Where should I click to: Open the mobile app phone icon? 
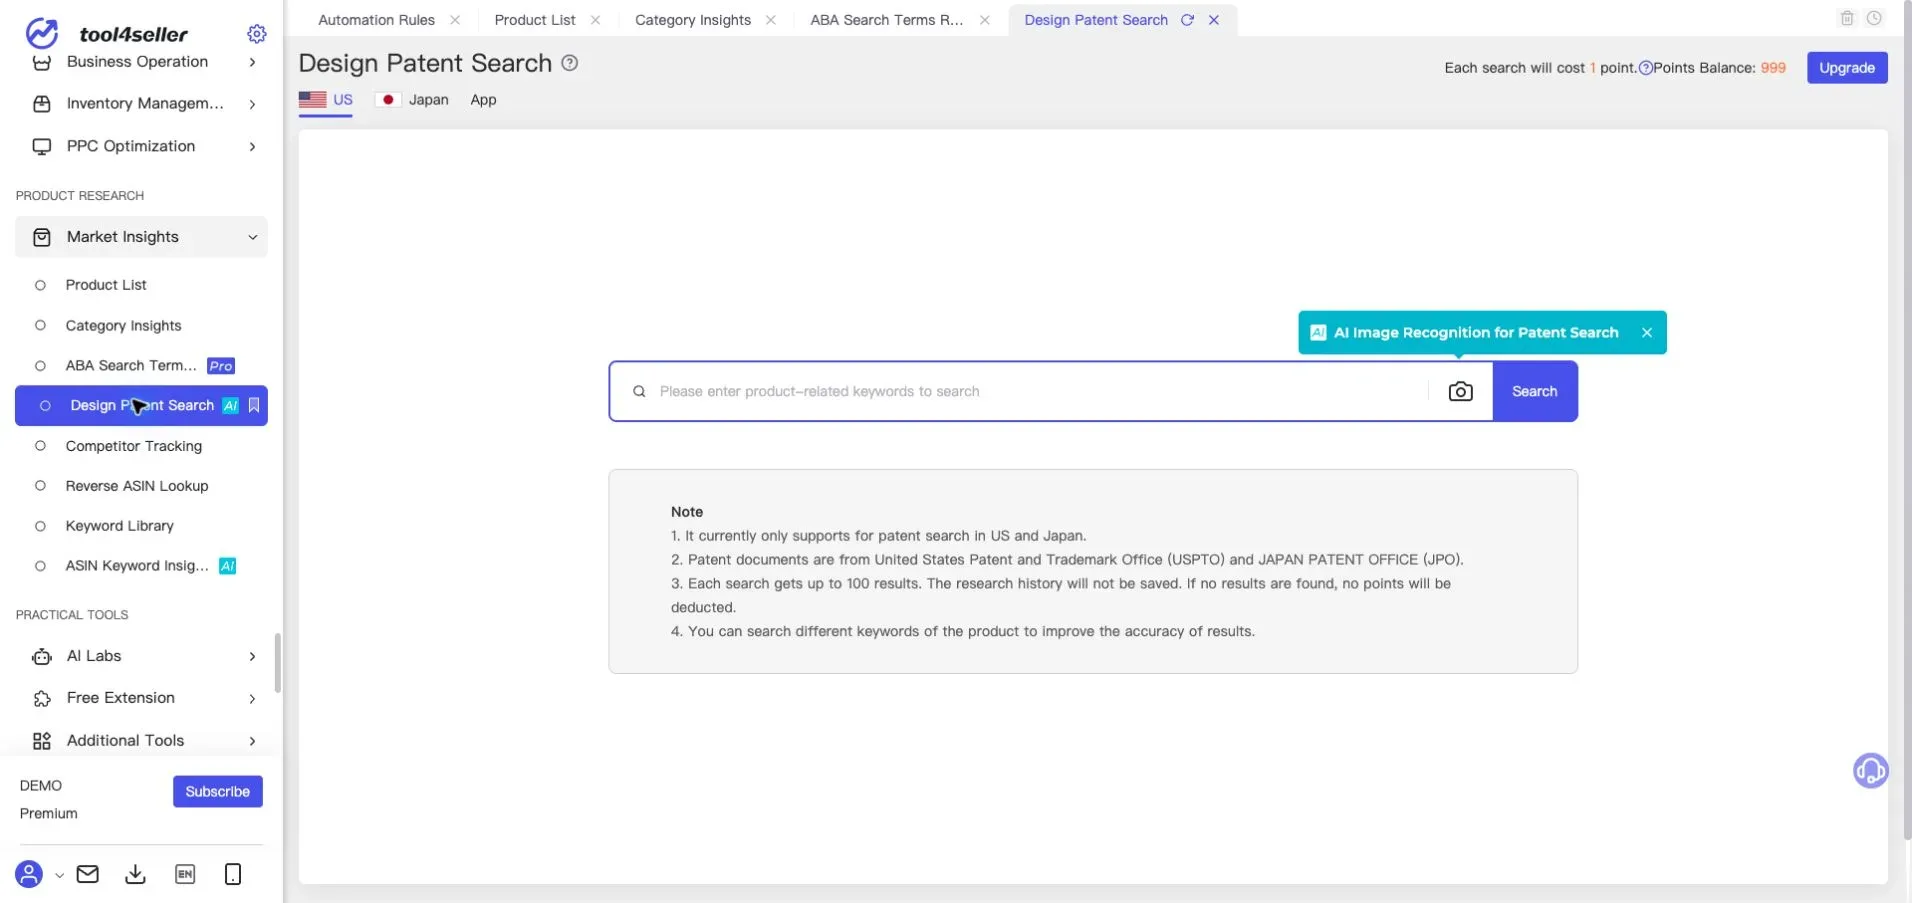pyautogui.click(x=233, y=874)
